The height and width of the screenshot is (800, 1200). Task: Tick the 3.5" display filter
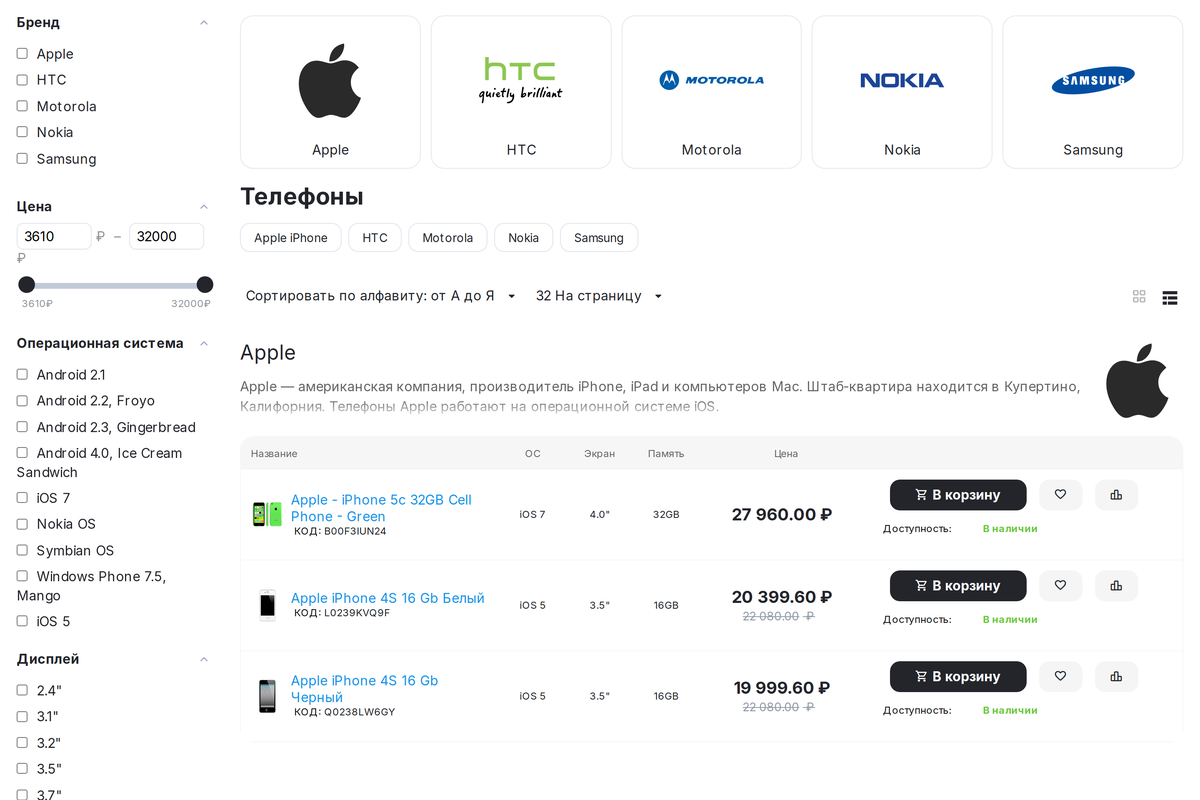click(22, 769)
